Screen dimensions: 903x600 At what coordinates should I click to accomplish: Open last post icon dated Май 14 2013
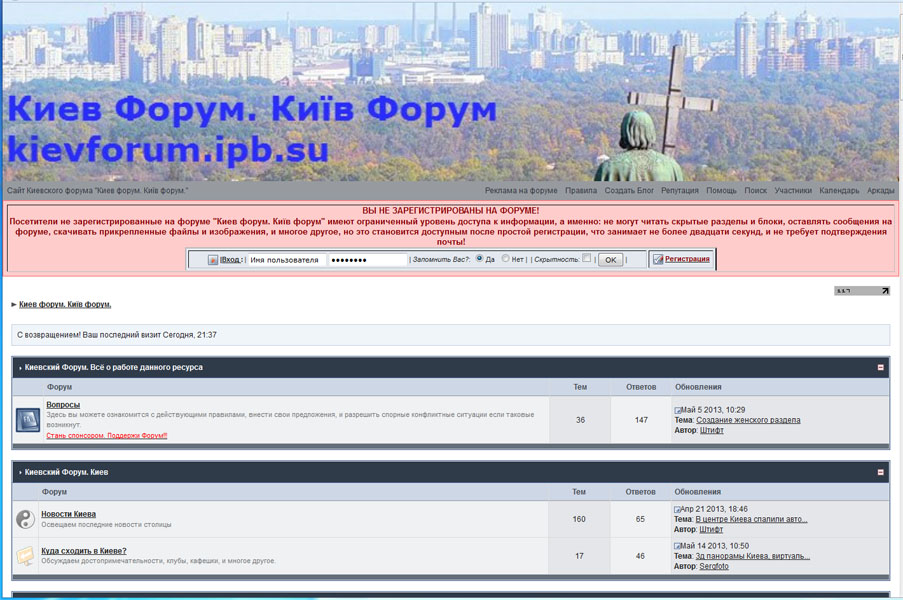tap(678, 546)
